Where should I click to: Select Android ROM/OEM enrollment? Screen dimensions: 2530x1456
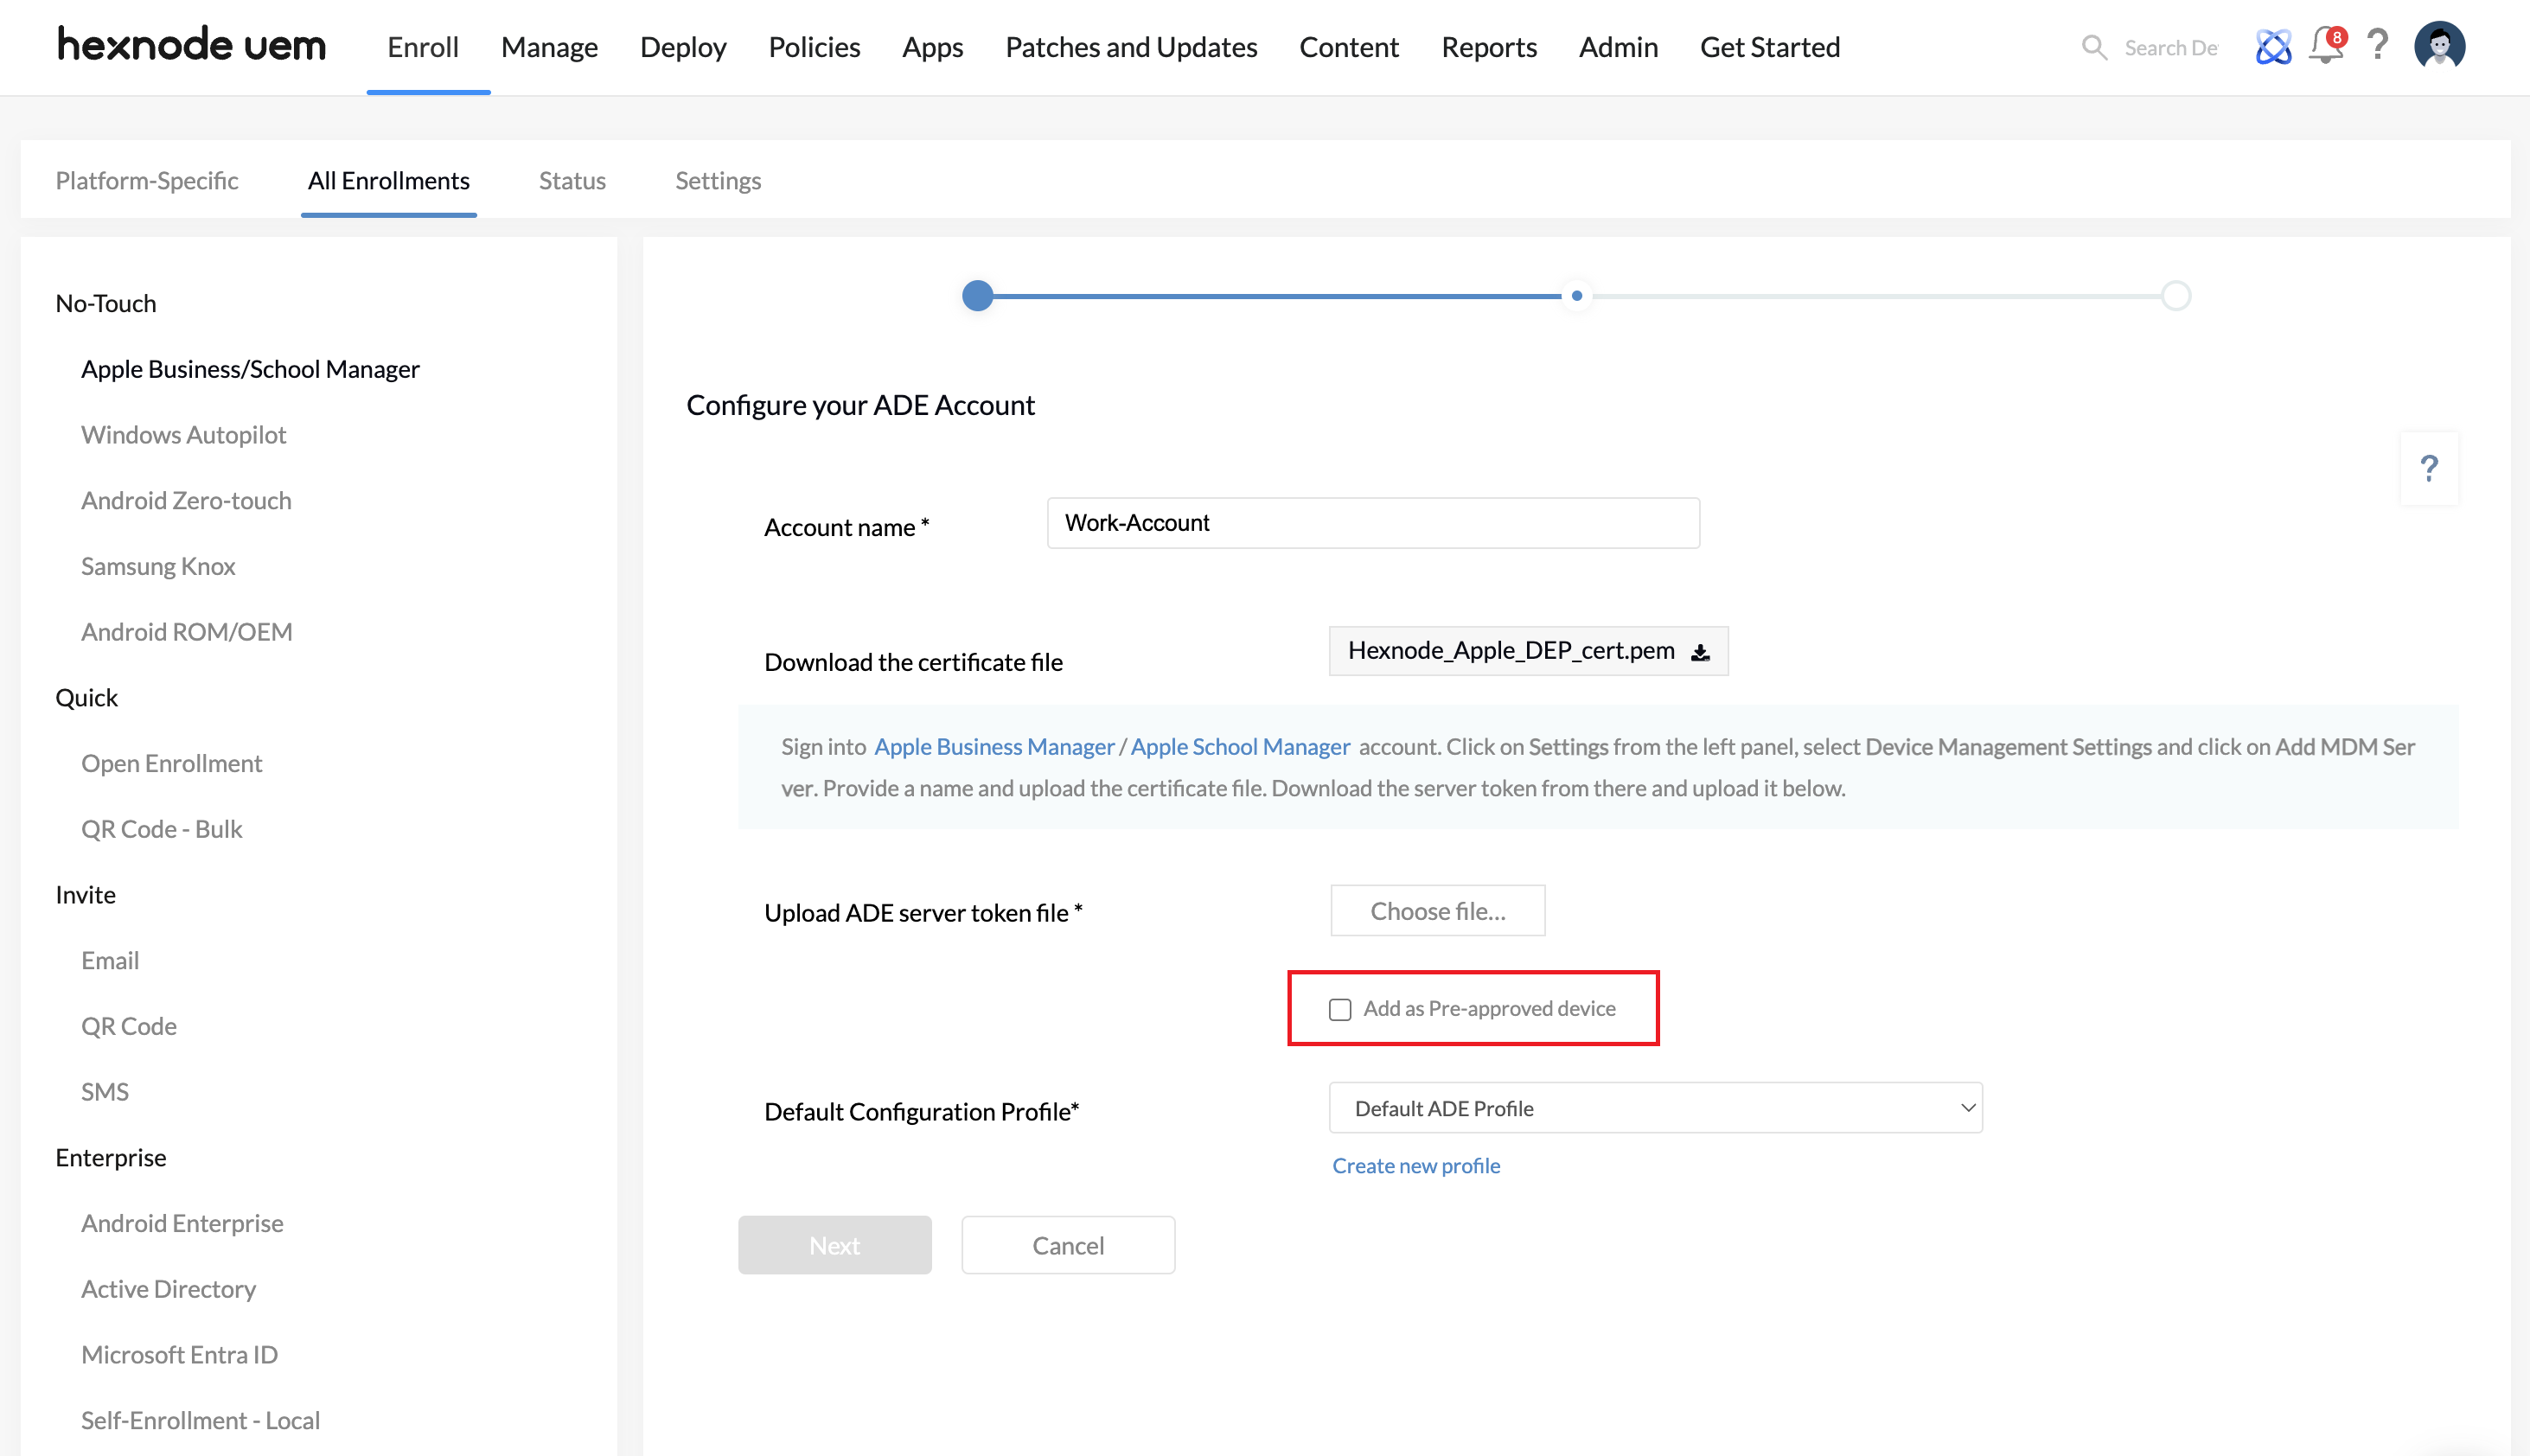187,631
